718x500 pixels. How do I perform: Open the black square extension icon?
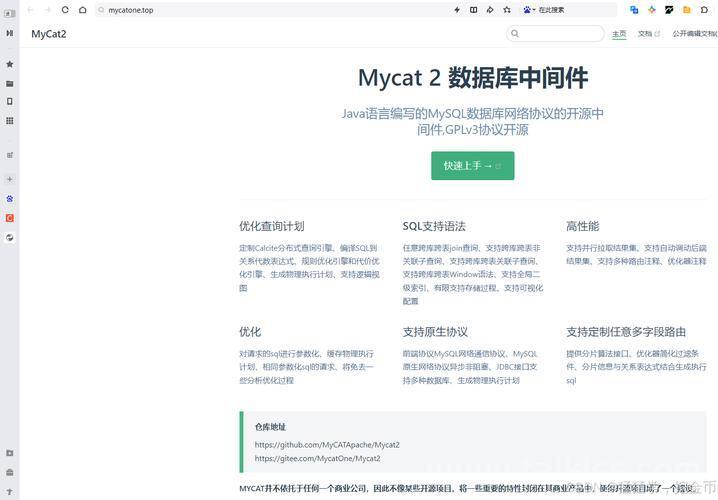coord(669,10)
